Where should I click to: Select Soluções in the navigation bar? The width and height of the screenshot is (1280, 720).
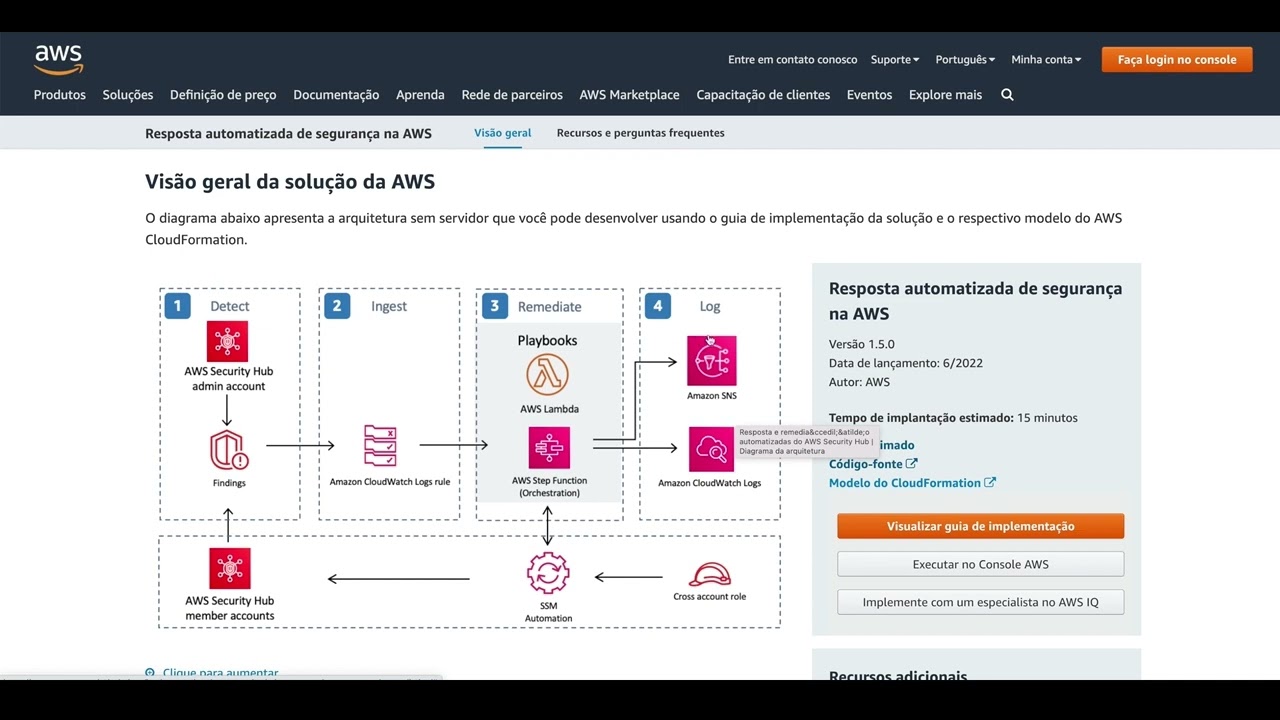coord(128,95)
